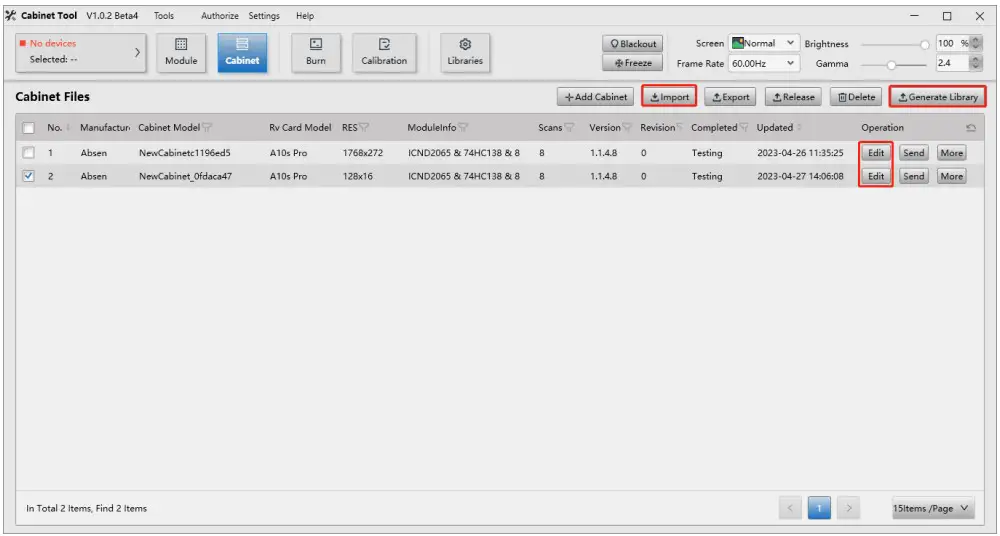This screenshot has width=1000, height=536.
Task: Click the Manufacturer column header
Action: coord(105,128)
